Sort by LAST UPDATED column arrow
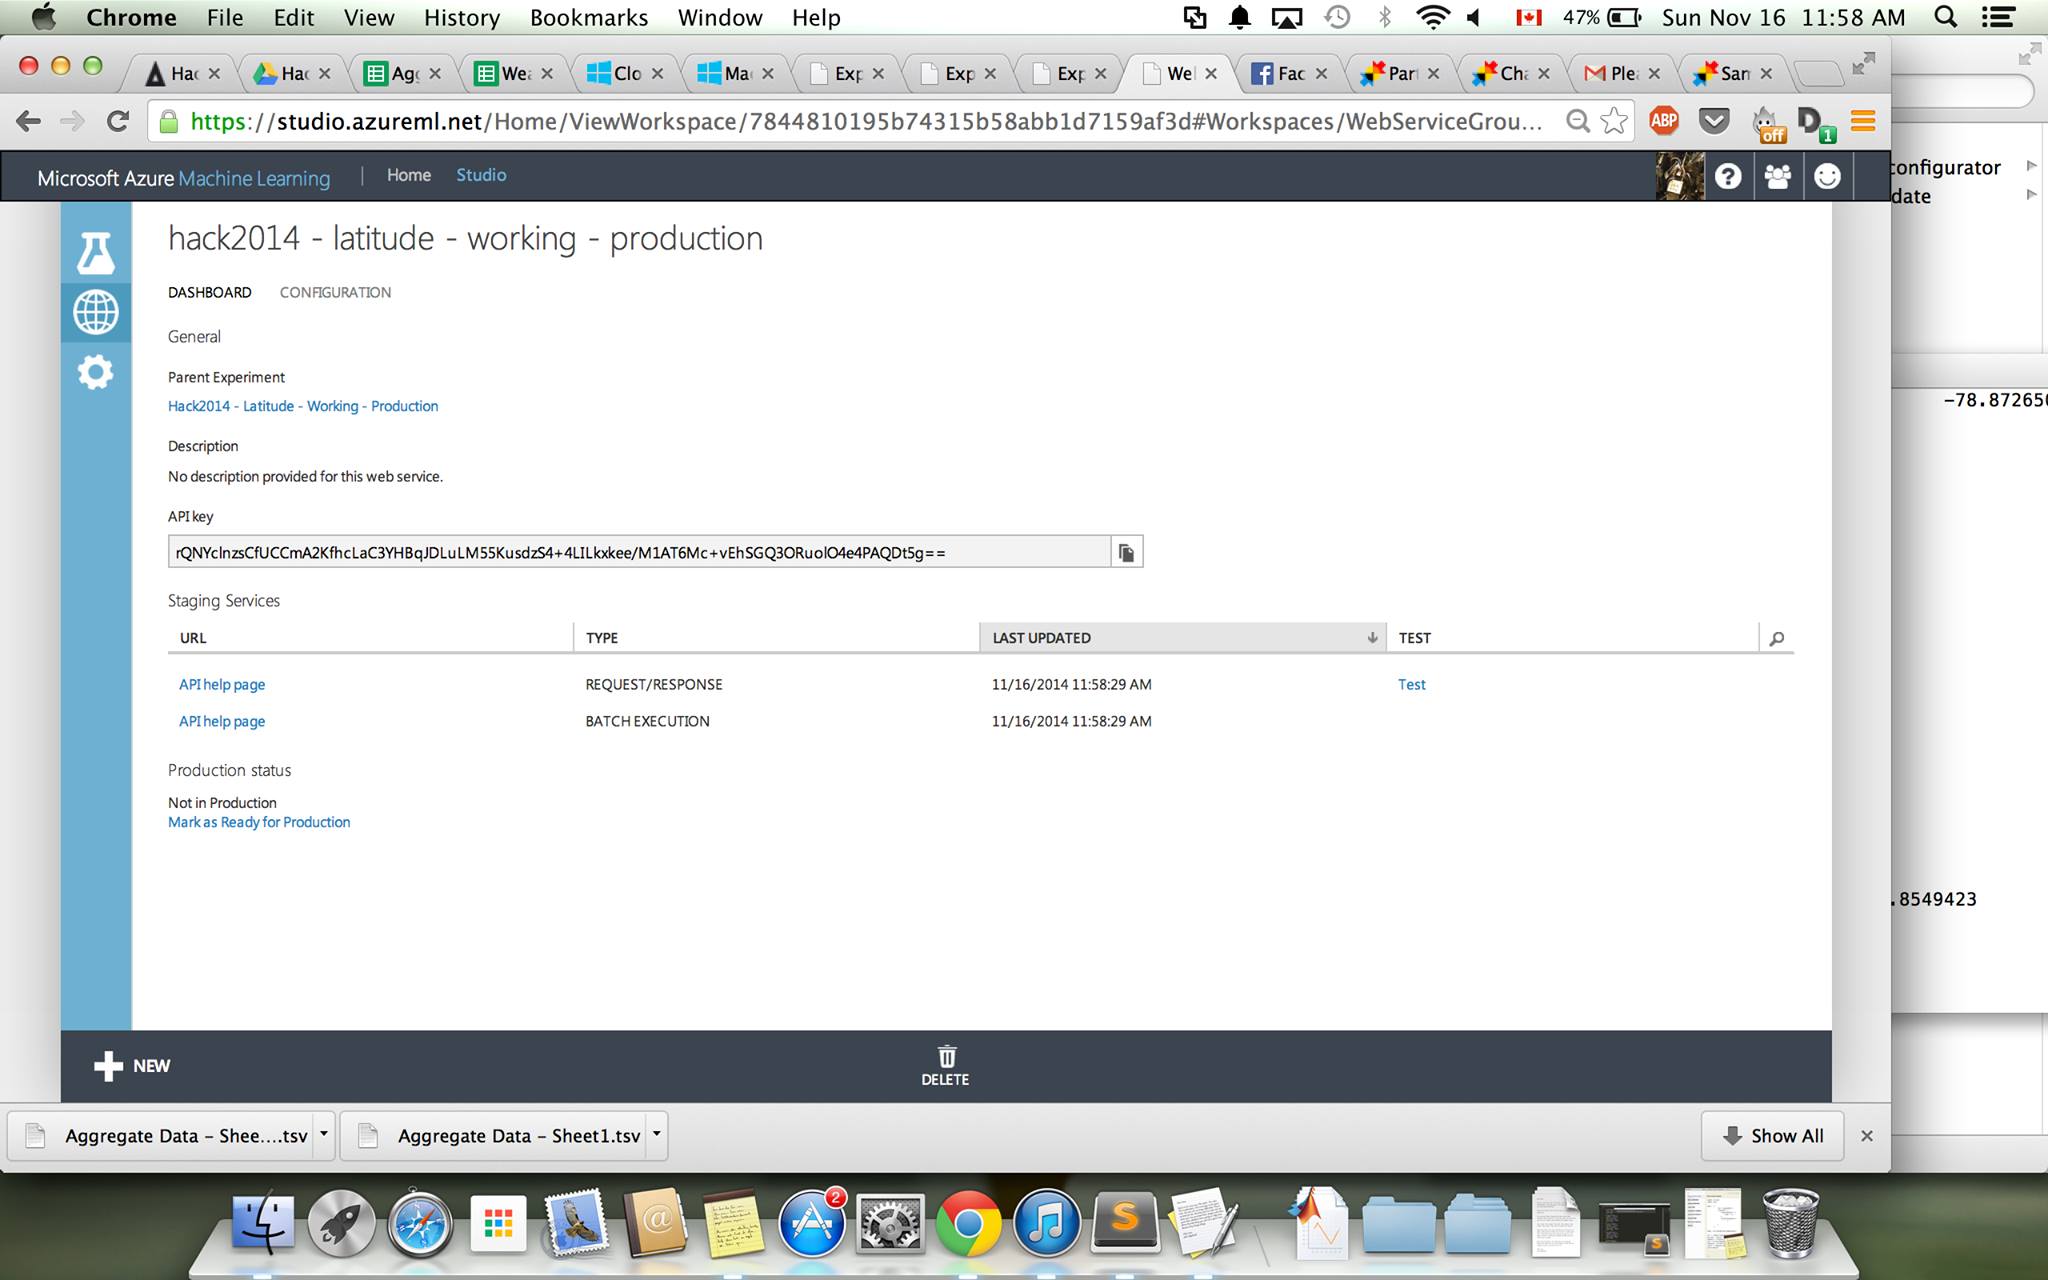Screen dimensions: 2048x1280 [x=1372, y=638]
